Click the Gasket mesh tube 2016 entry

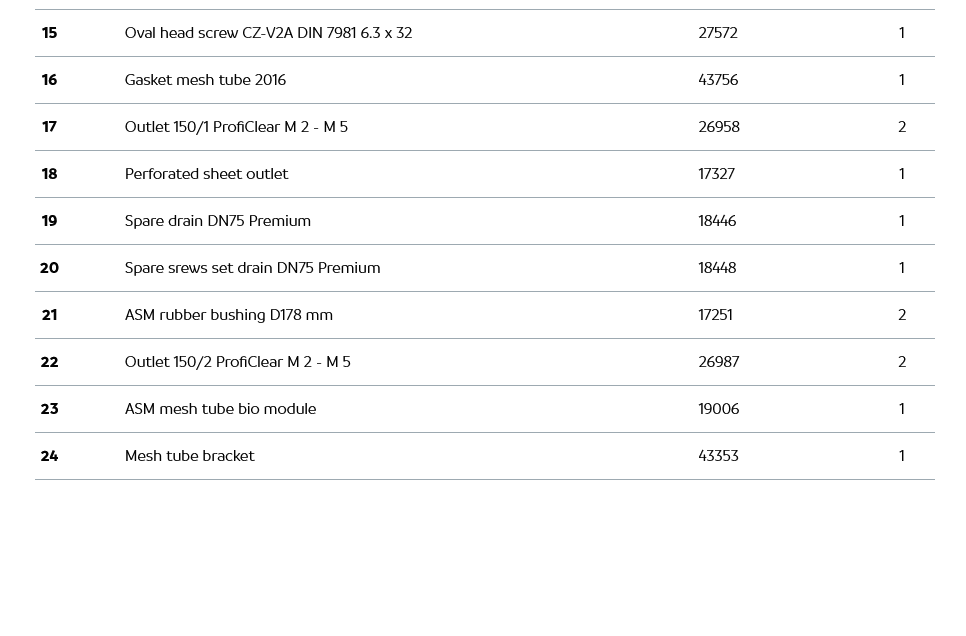tap(205, 80)
